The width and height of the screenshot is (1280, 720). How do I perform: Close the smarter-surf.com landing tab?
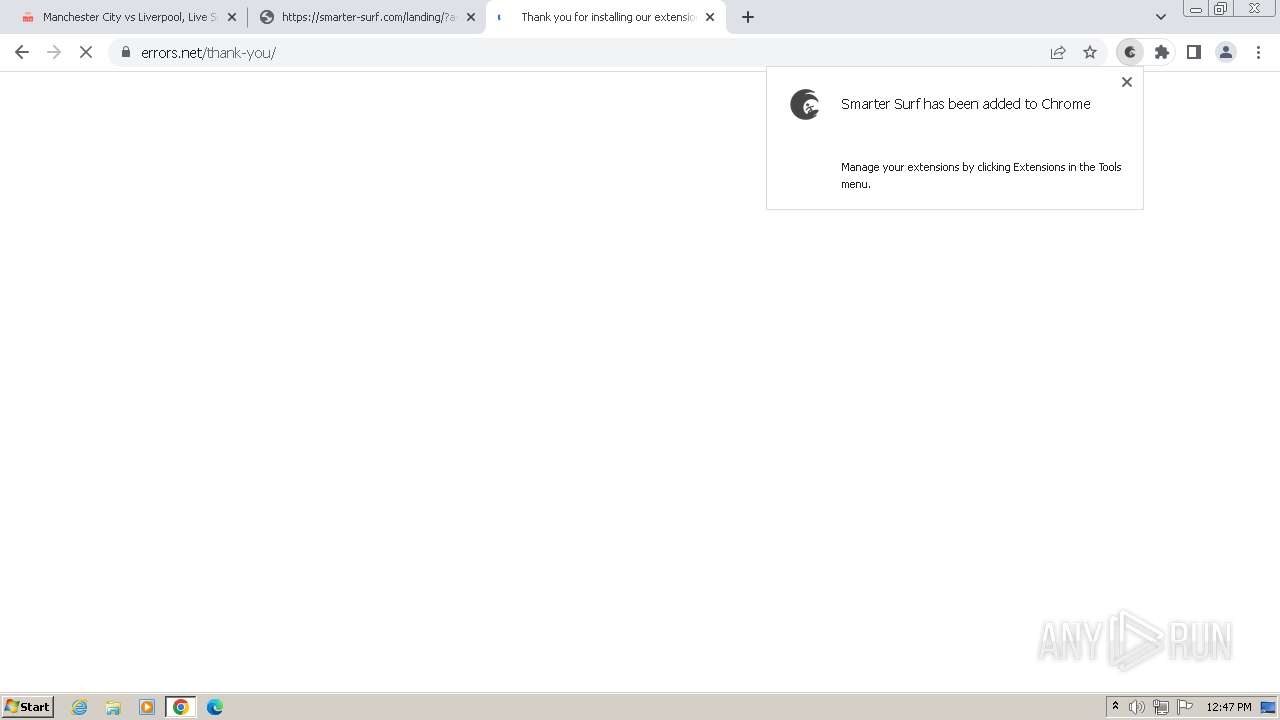coord(471,17)
